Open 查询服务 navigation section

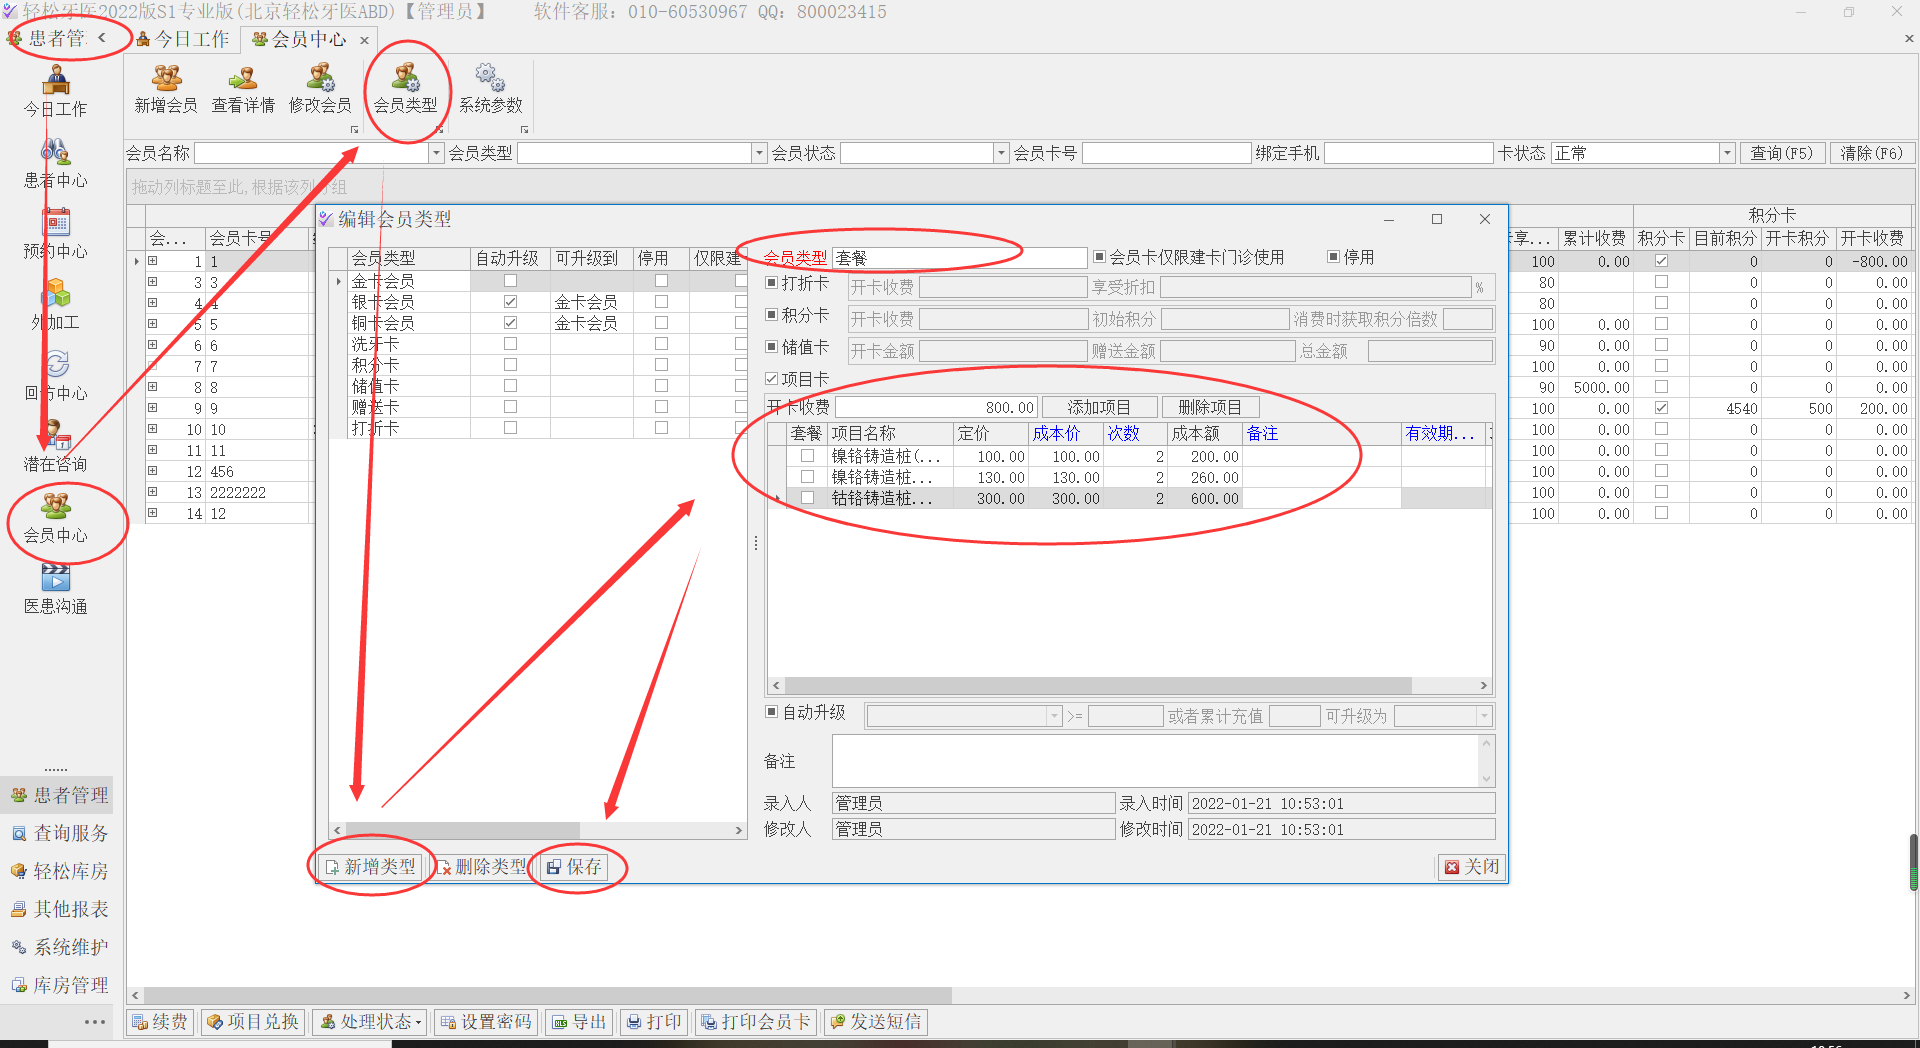click(x=58, y=833)
